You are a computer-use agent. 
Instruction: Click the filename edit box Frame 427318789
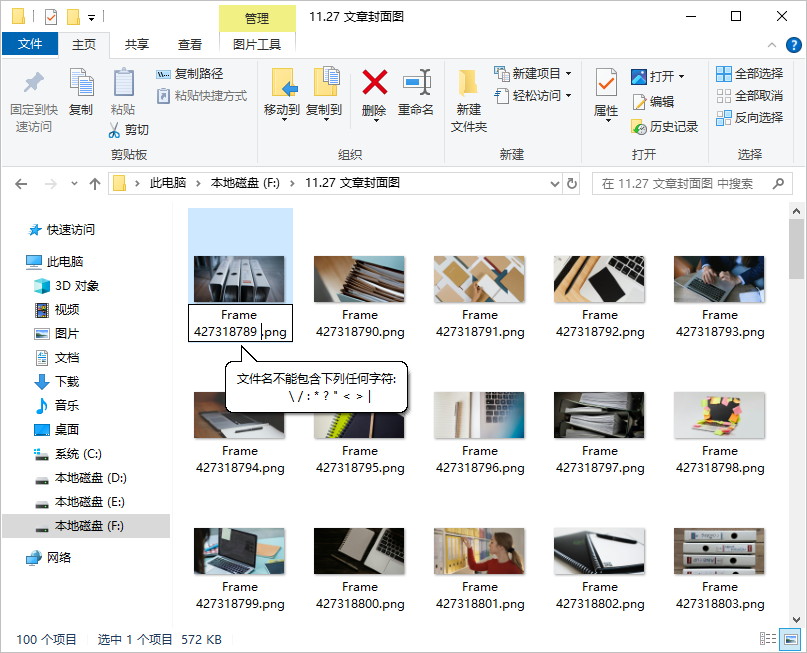coord(240,323)
